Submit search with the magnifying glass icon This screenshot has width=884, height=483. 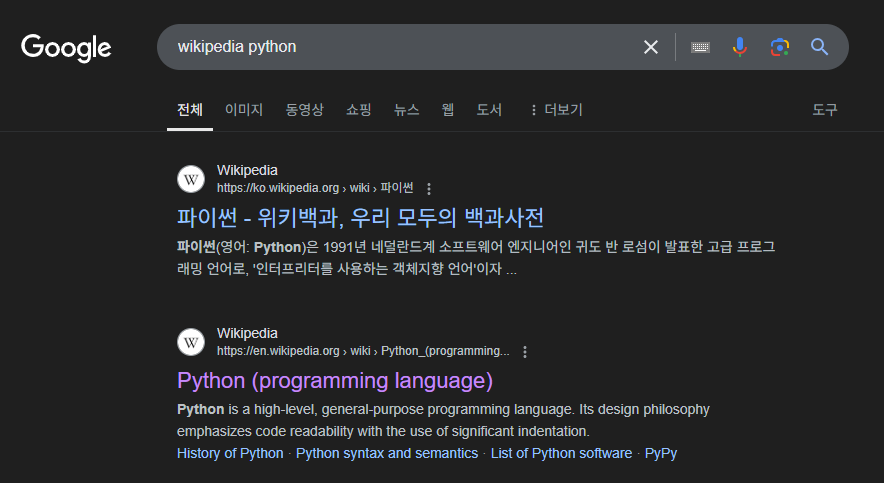(x=819, y=47)
